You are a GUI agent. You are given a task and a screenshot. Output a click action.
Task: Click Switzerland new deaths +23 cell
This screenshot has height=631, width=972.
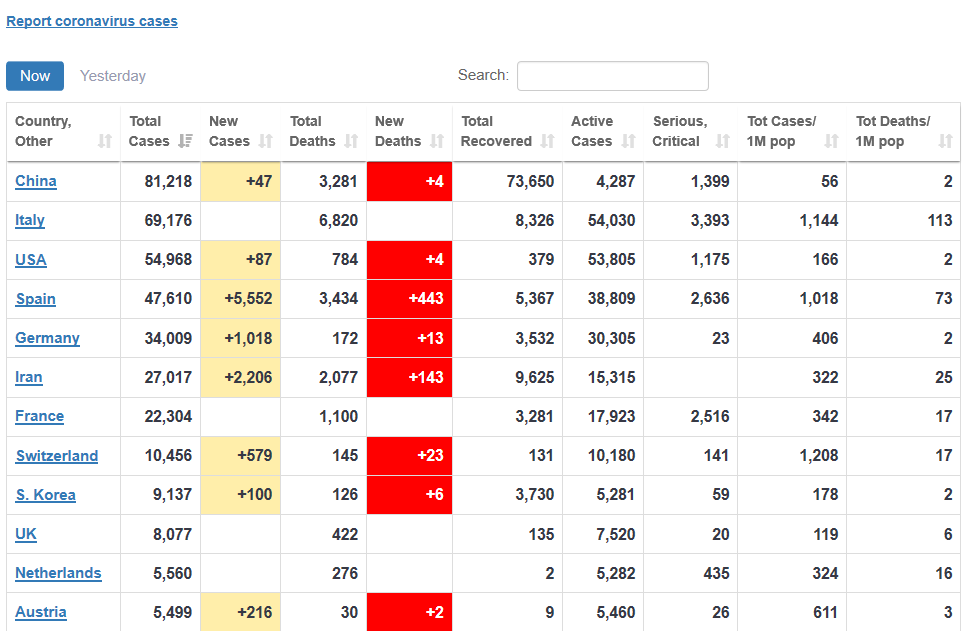pos(409,456)
